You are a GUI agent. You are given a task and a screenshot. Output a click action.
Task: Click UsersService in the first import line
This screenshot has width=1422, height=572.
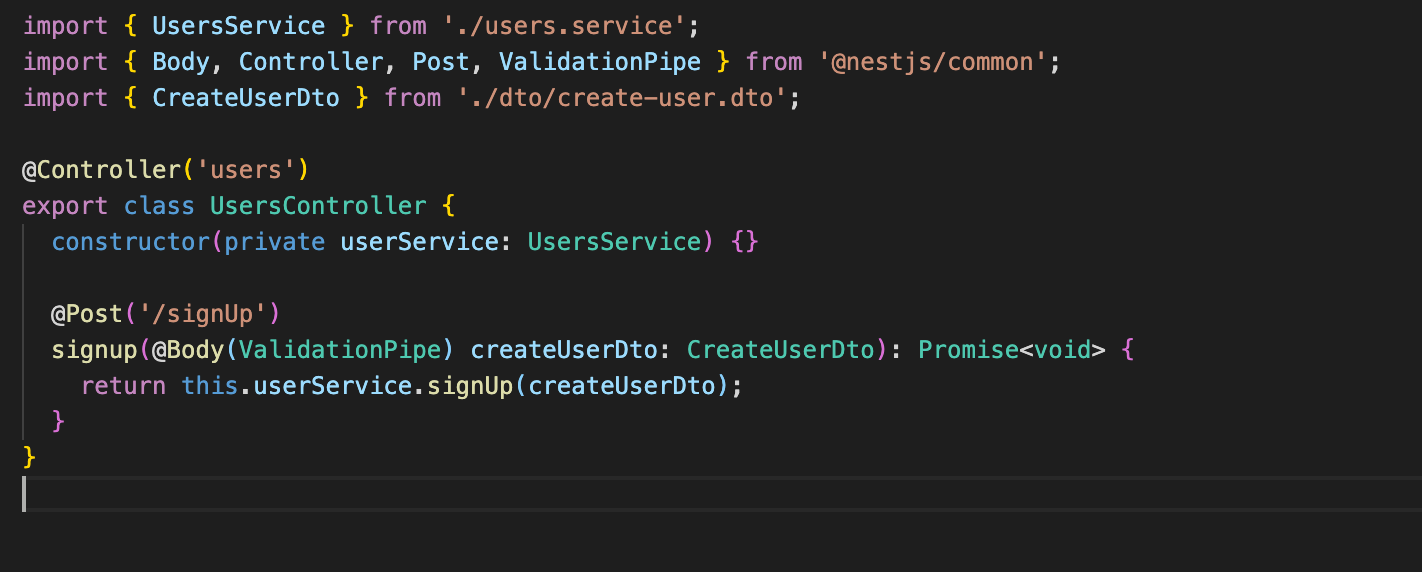point(239,25)
